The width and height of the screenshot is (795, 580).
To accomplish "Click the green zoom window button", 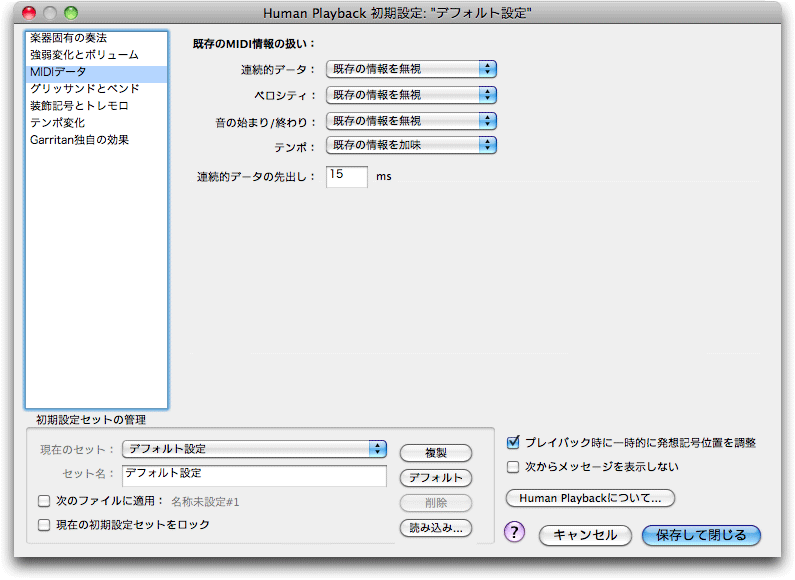I will click(x=71, y=13).
